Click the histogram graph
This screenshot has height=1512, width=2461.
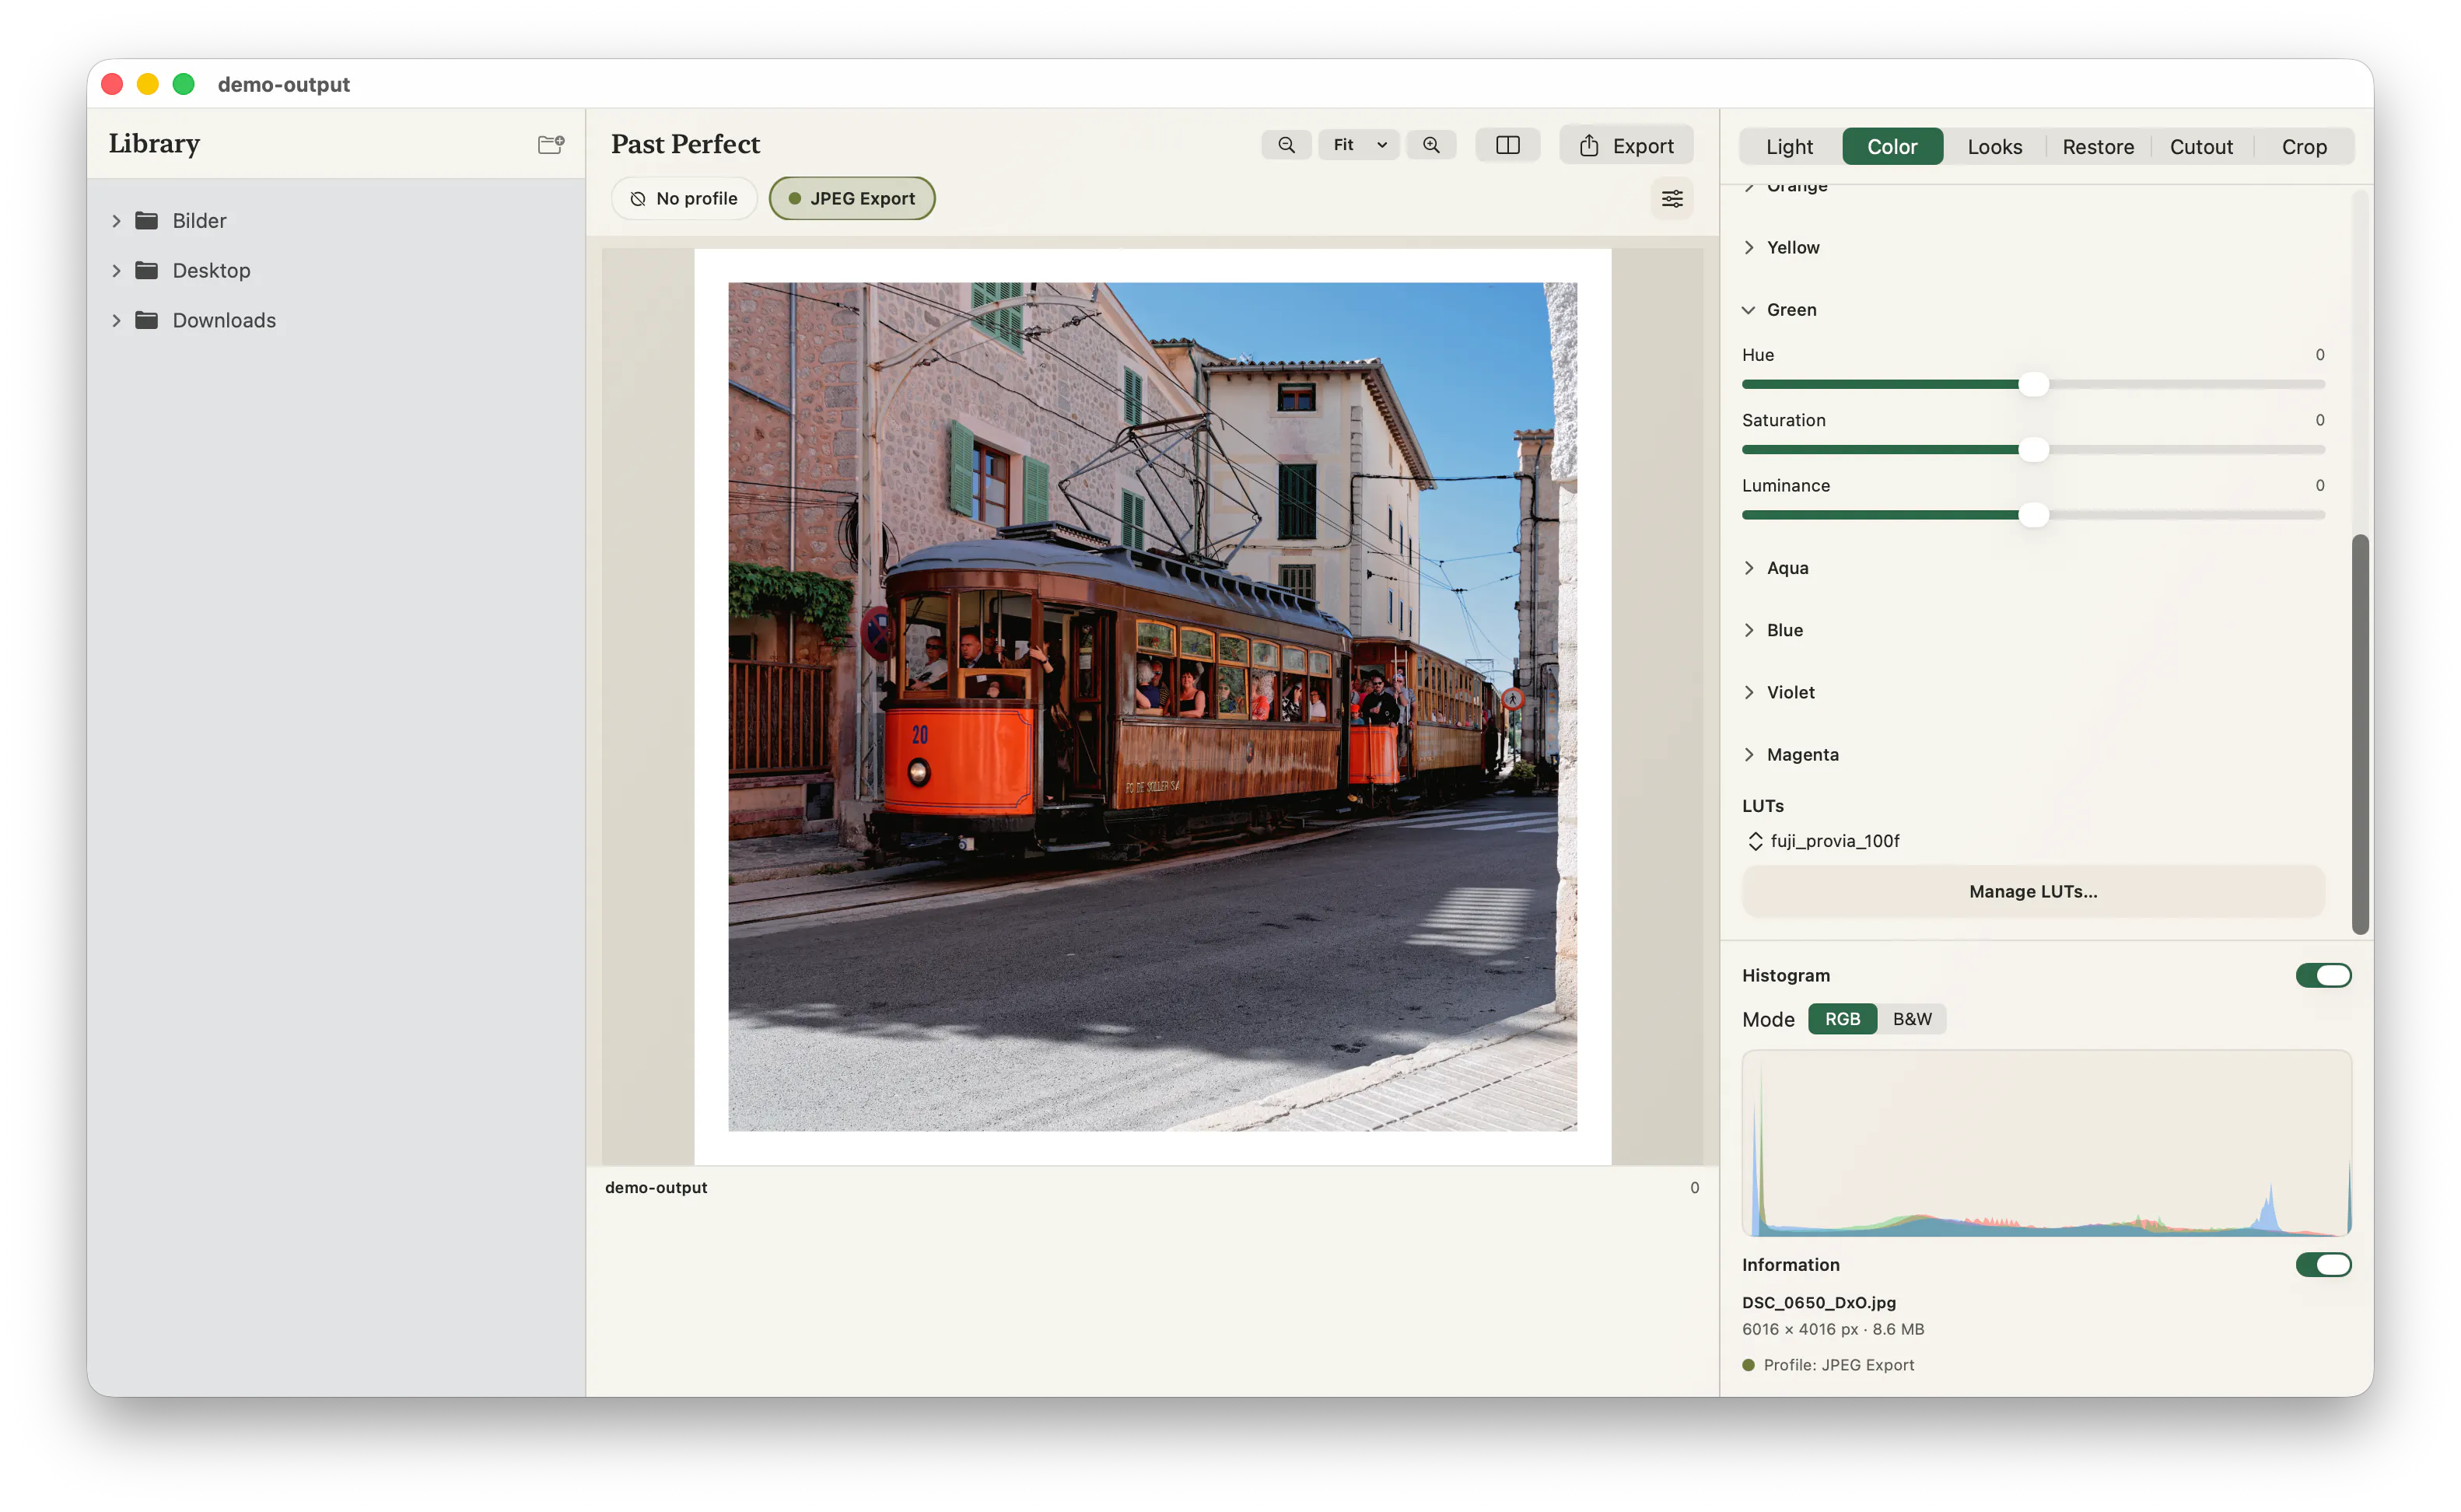click(2046, 1143)
